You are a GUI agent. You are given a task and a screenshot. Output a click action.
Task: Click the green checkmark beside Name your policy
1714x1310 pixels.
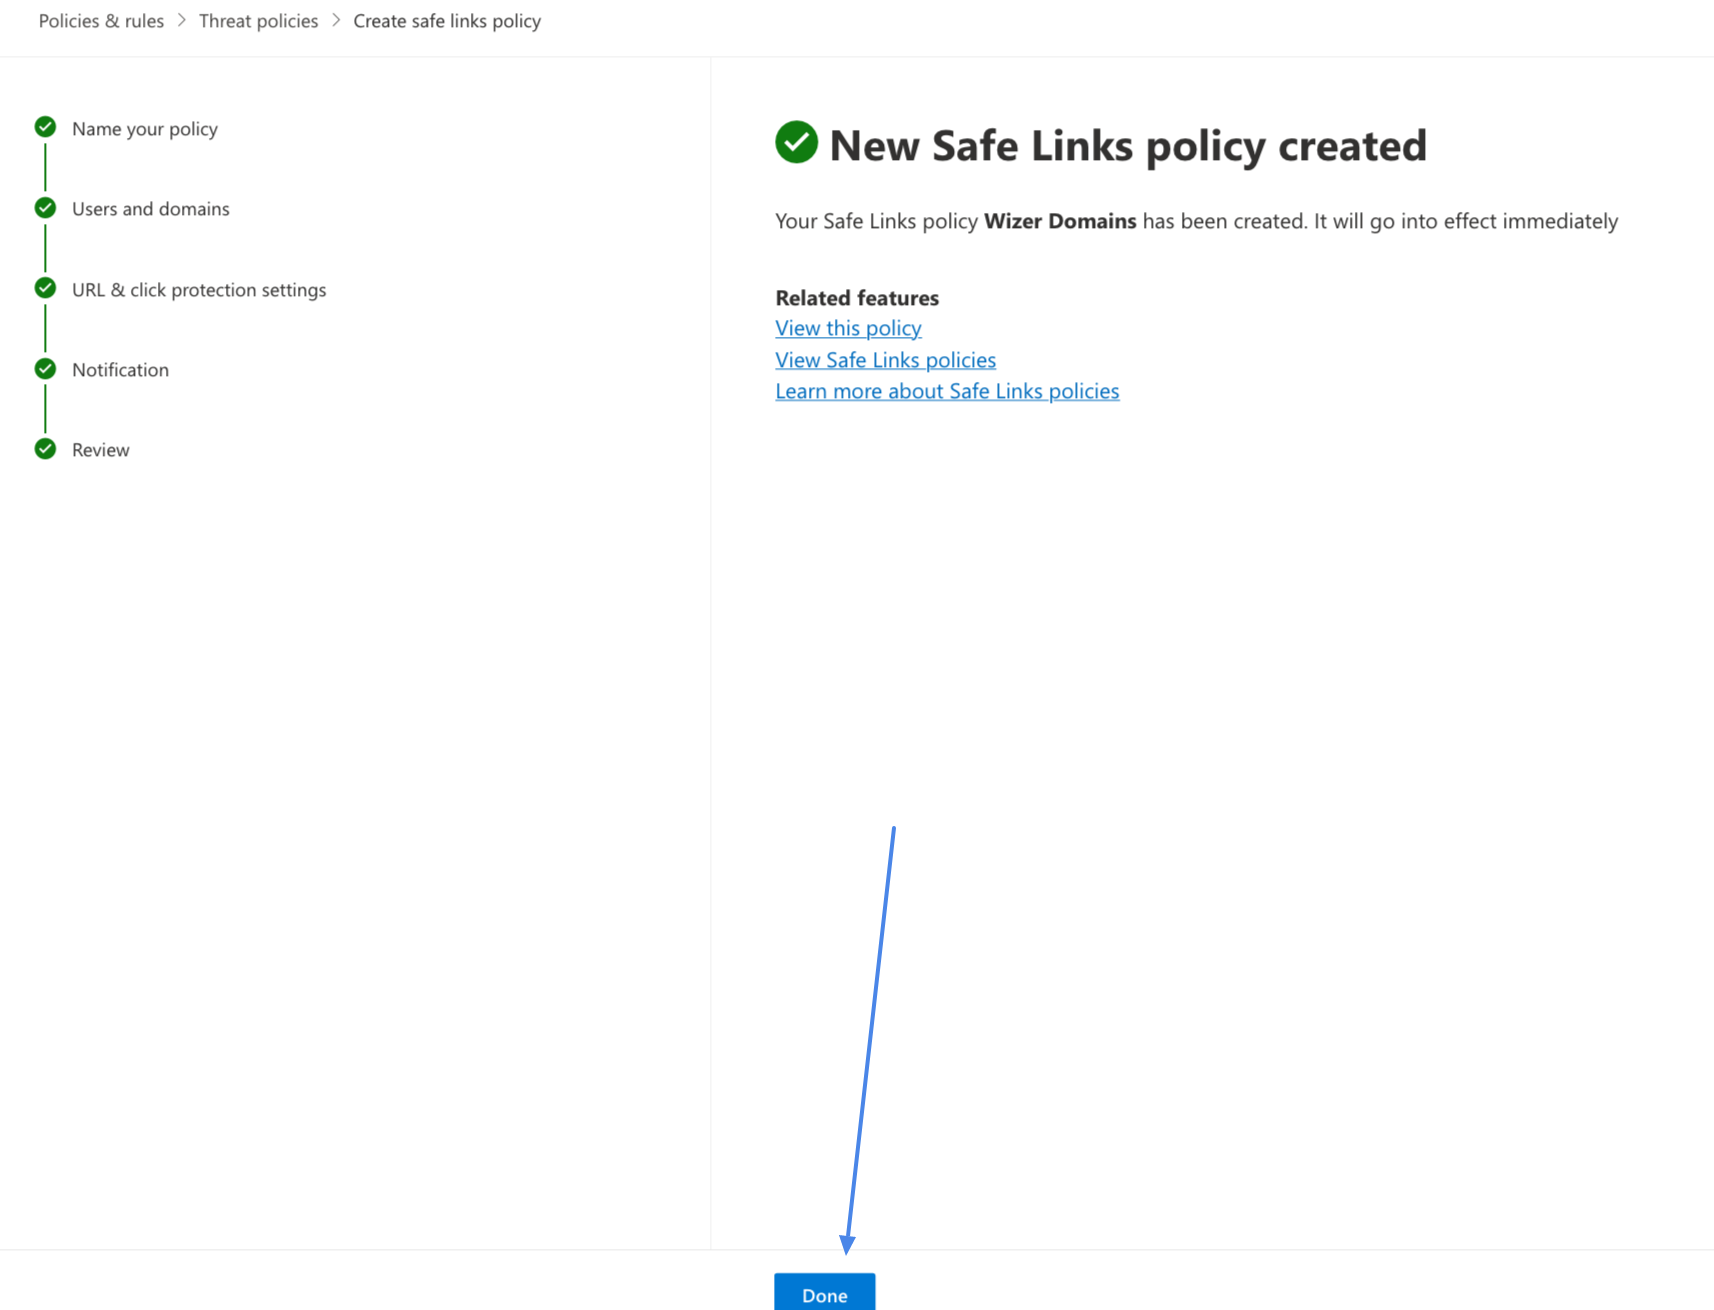click(x=45, y=127)
